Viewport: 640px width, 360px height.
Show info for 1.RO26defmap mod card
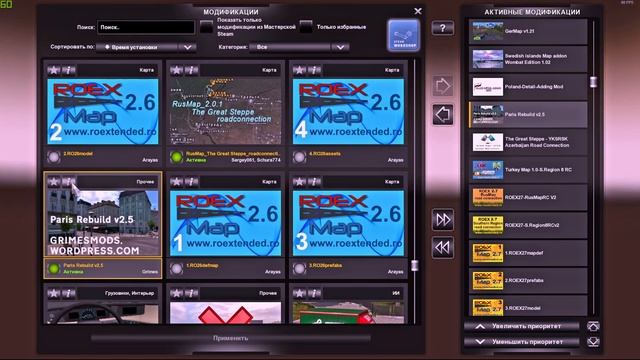pyautogui.click(x=191, y=182)
